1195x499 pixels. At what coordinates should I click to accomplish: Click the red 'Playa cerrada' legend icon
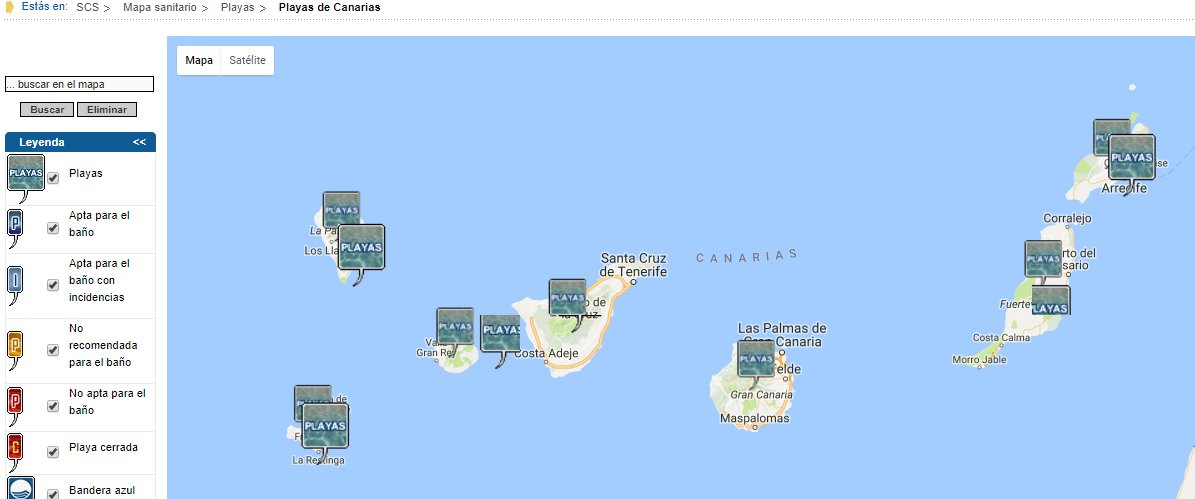(x=15, y=448)
